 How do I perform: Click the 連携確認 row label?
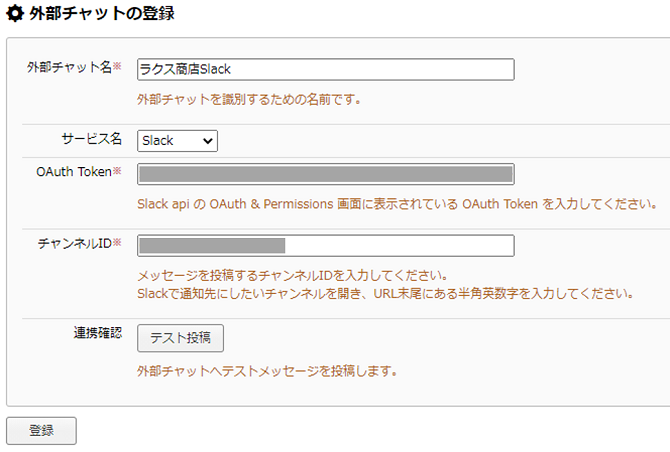[x=98, y=332]
